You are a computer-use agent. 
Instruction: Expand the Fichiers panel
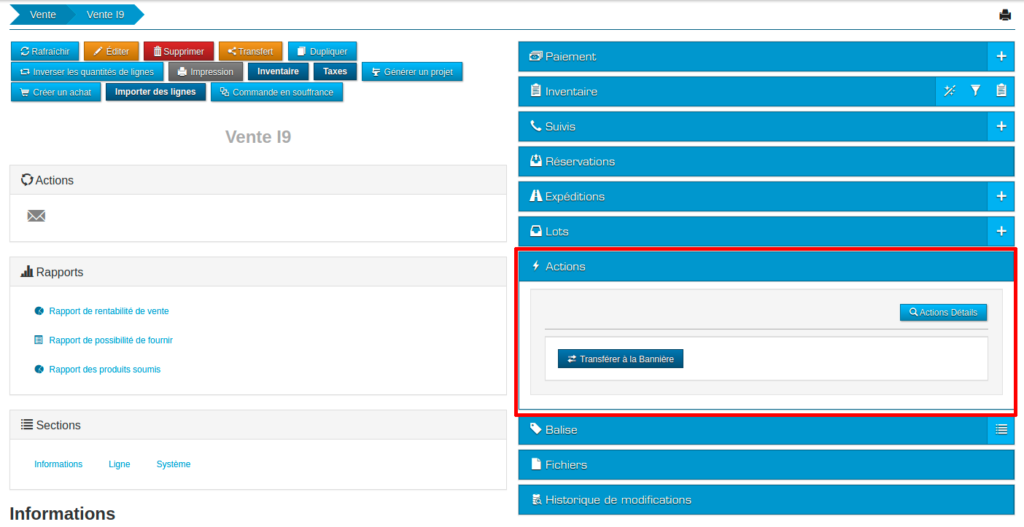[566, 464]
